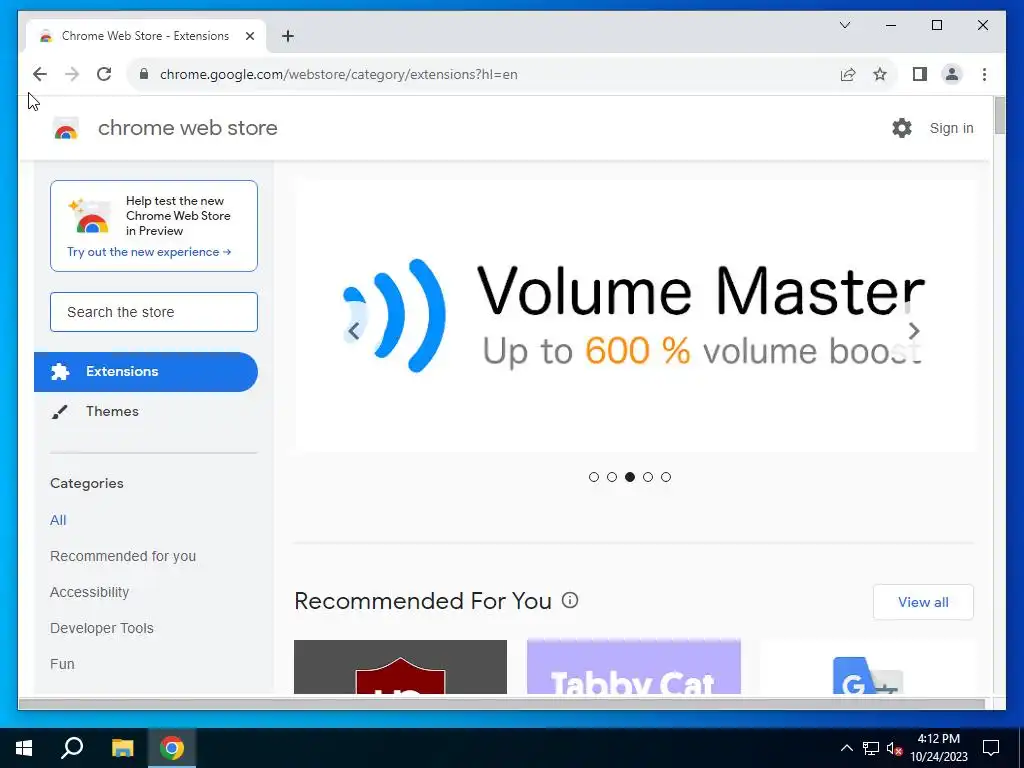Share this page using the share icon
Screen dimensions: 1024x768
coord(848,74)
